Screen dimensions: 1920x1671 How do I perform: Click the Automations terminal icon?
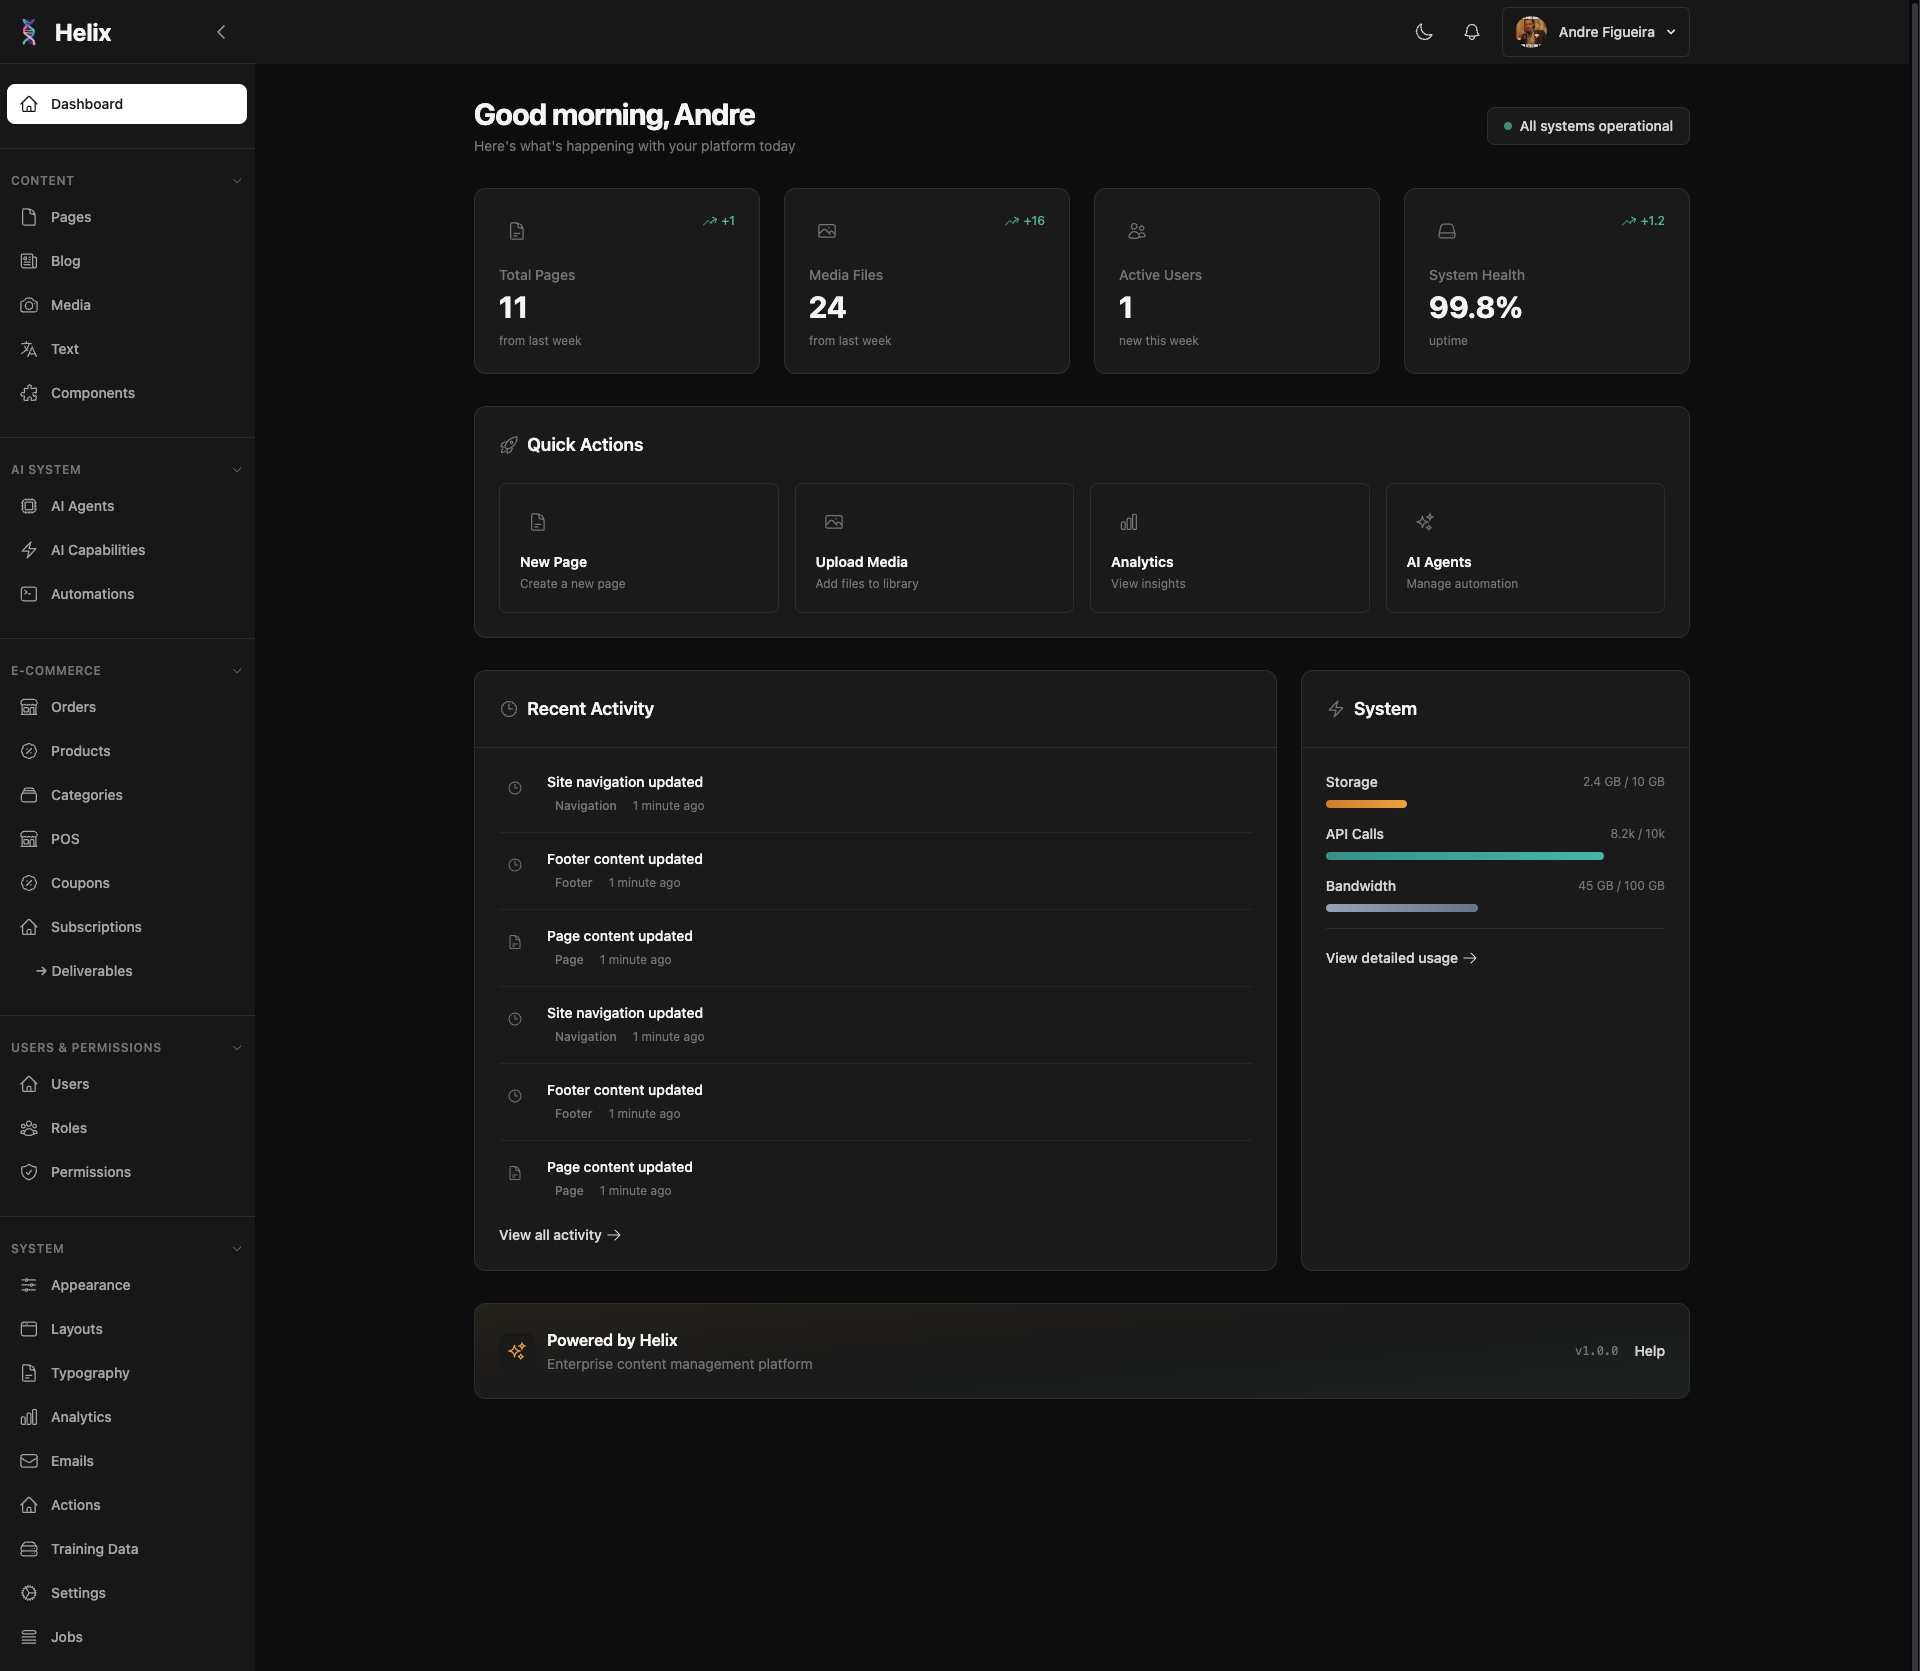click(29, 594)
